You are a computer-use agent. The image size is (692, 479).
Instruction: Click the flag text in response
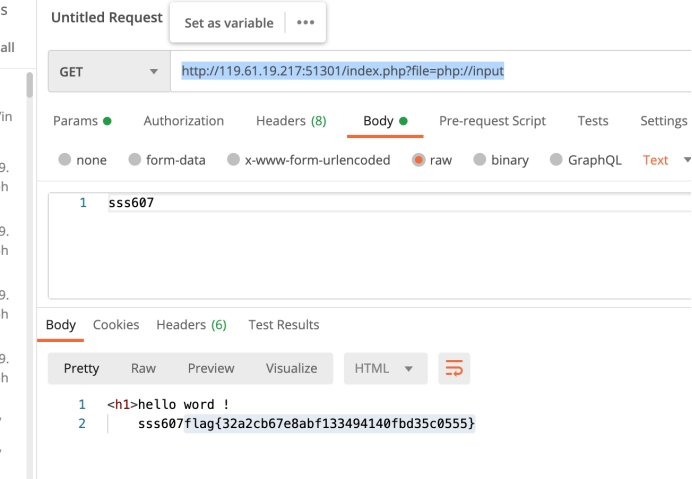point(329,424)
